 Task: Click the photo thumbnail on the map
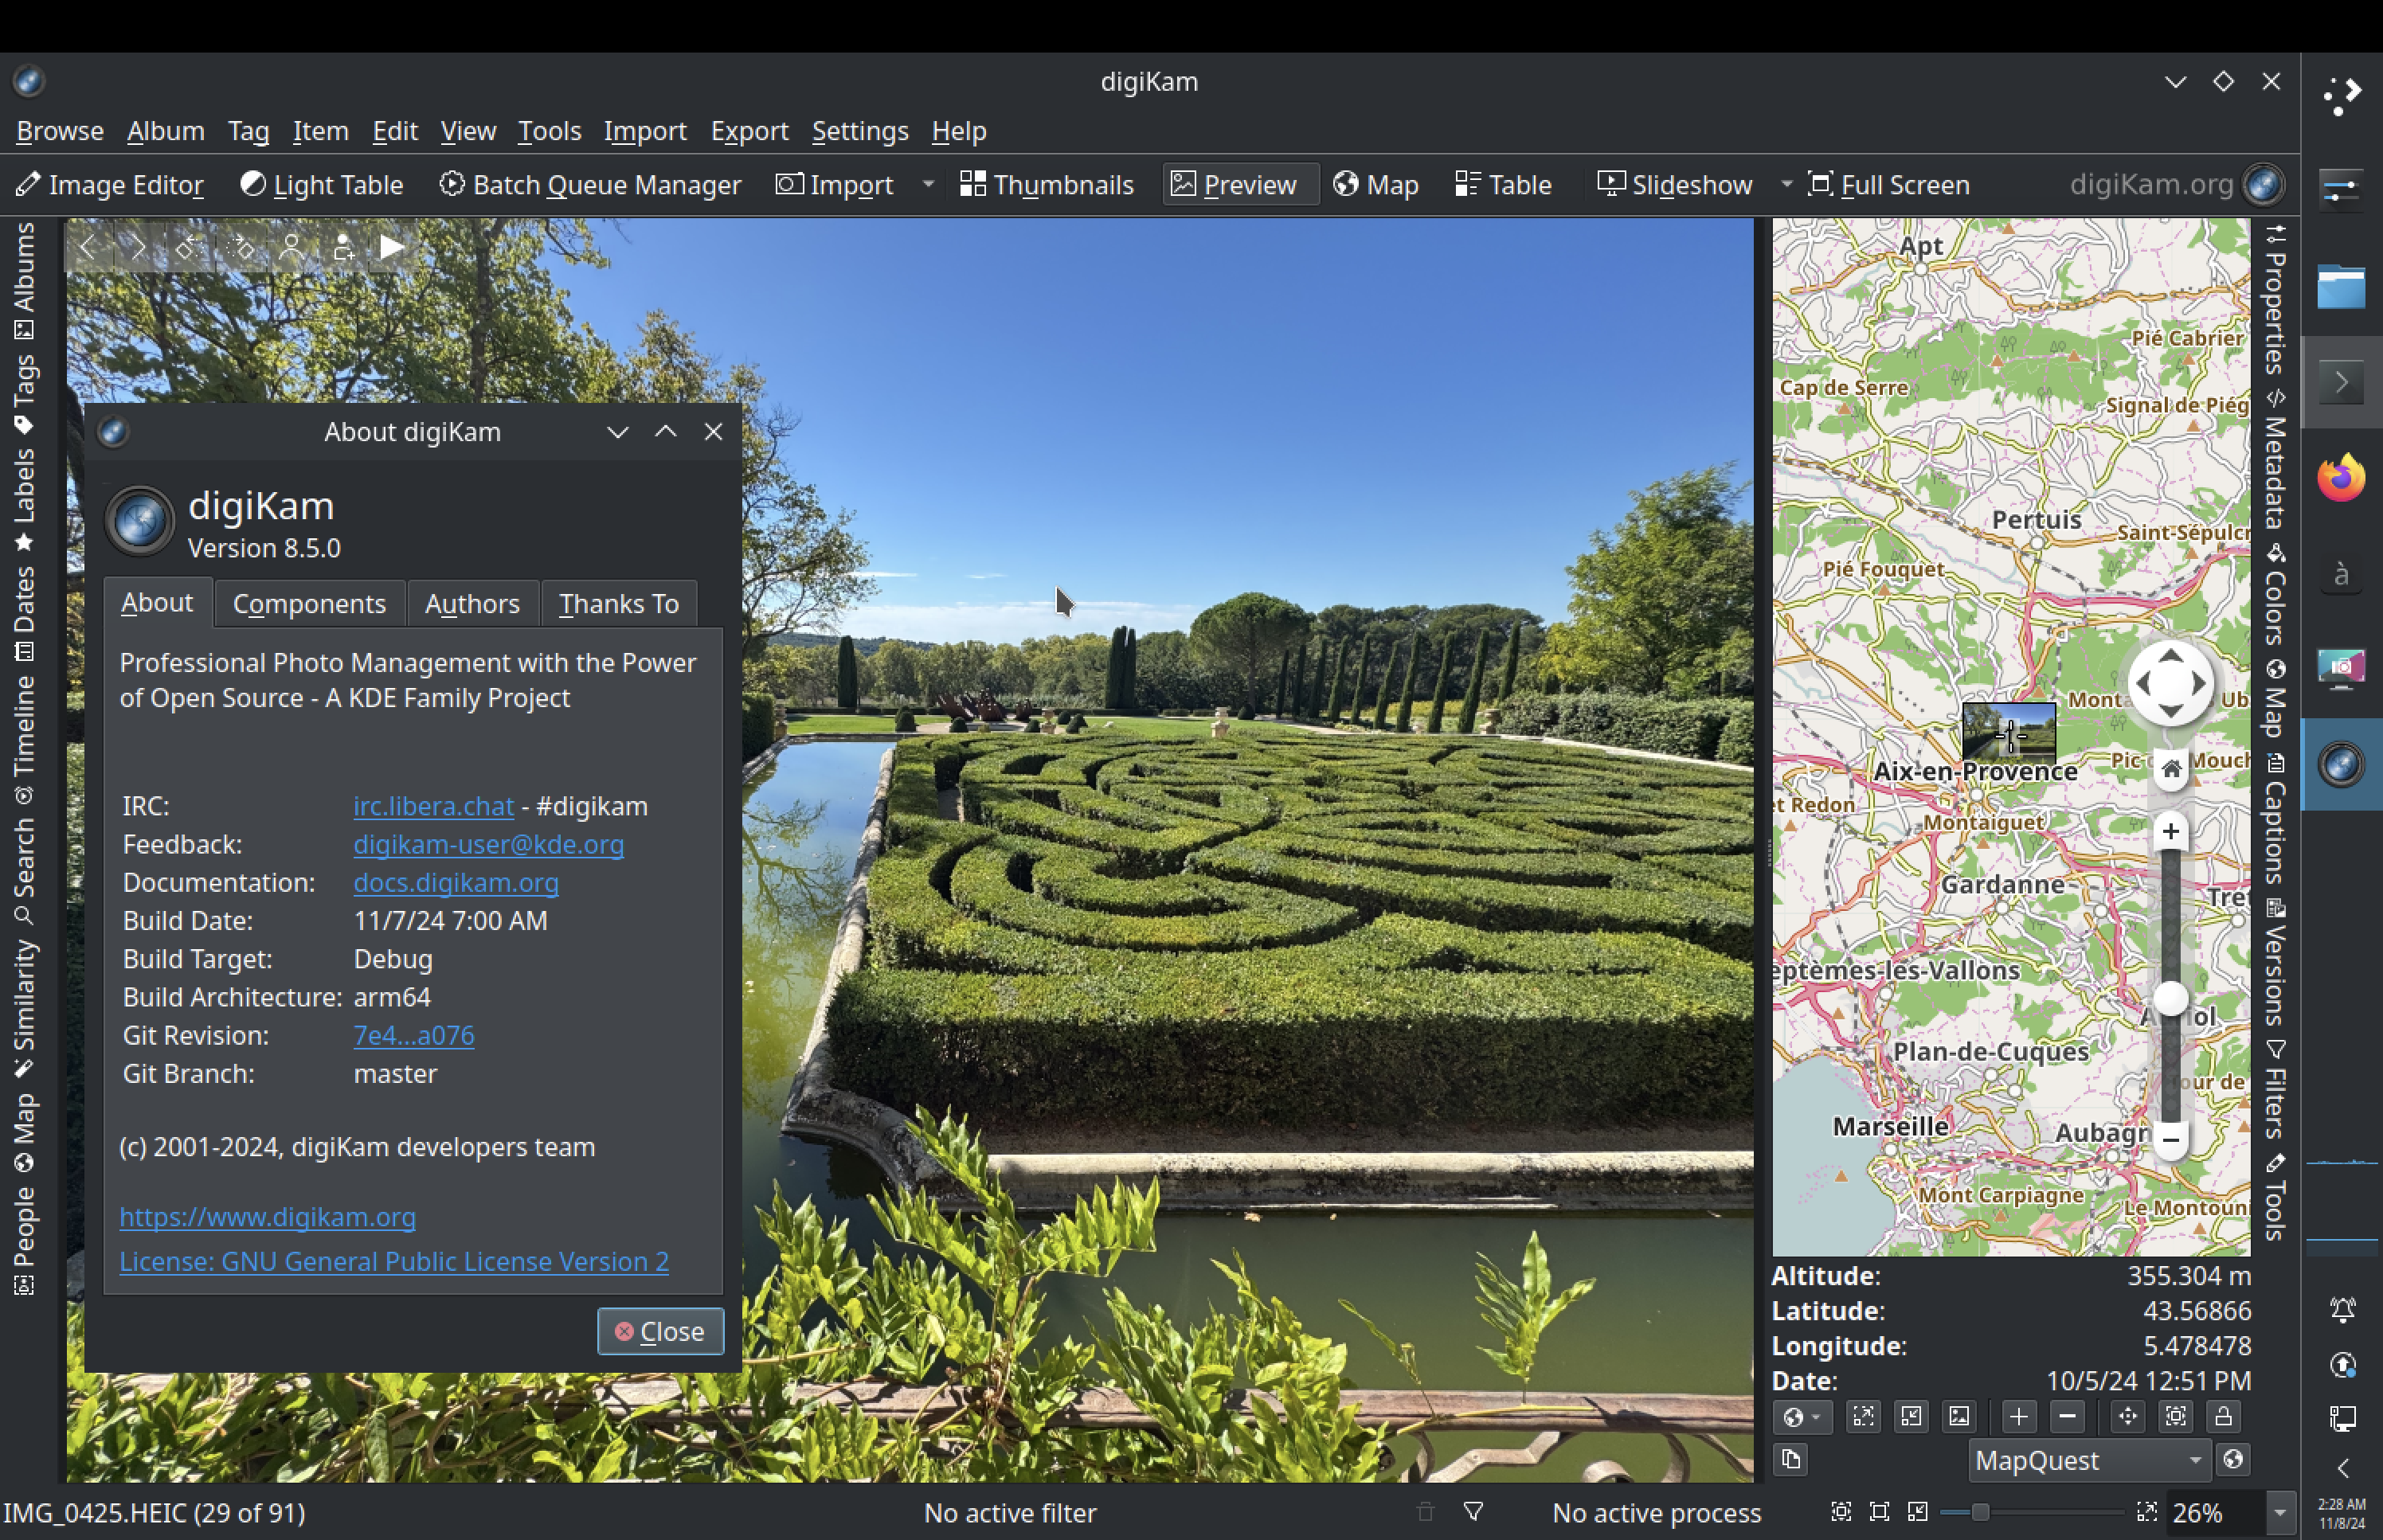pyautogui.click(x=2008, y=731)
